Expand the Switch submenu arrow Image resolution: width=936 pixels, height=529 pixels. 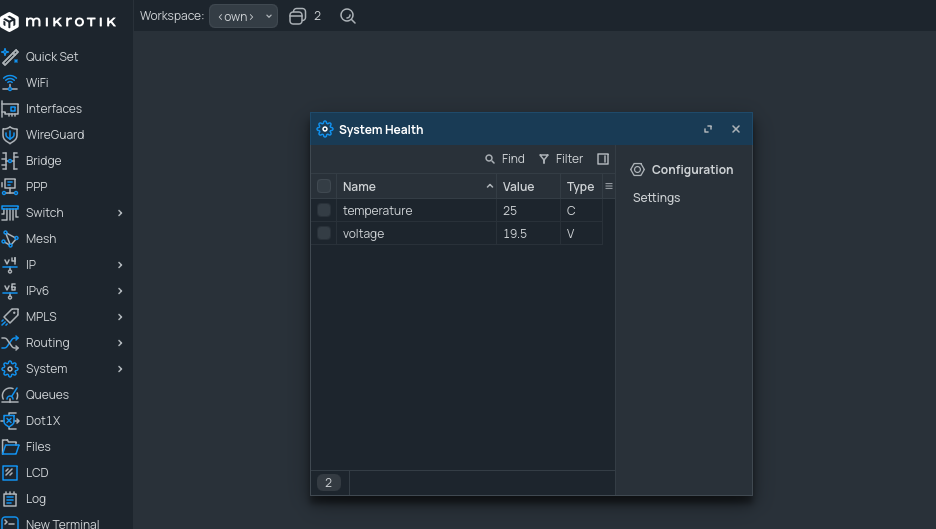(120, 213)
